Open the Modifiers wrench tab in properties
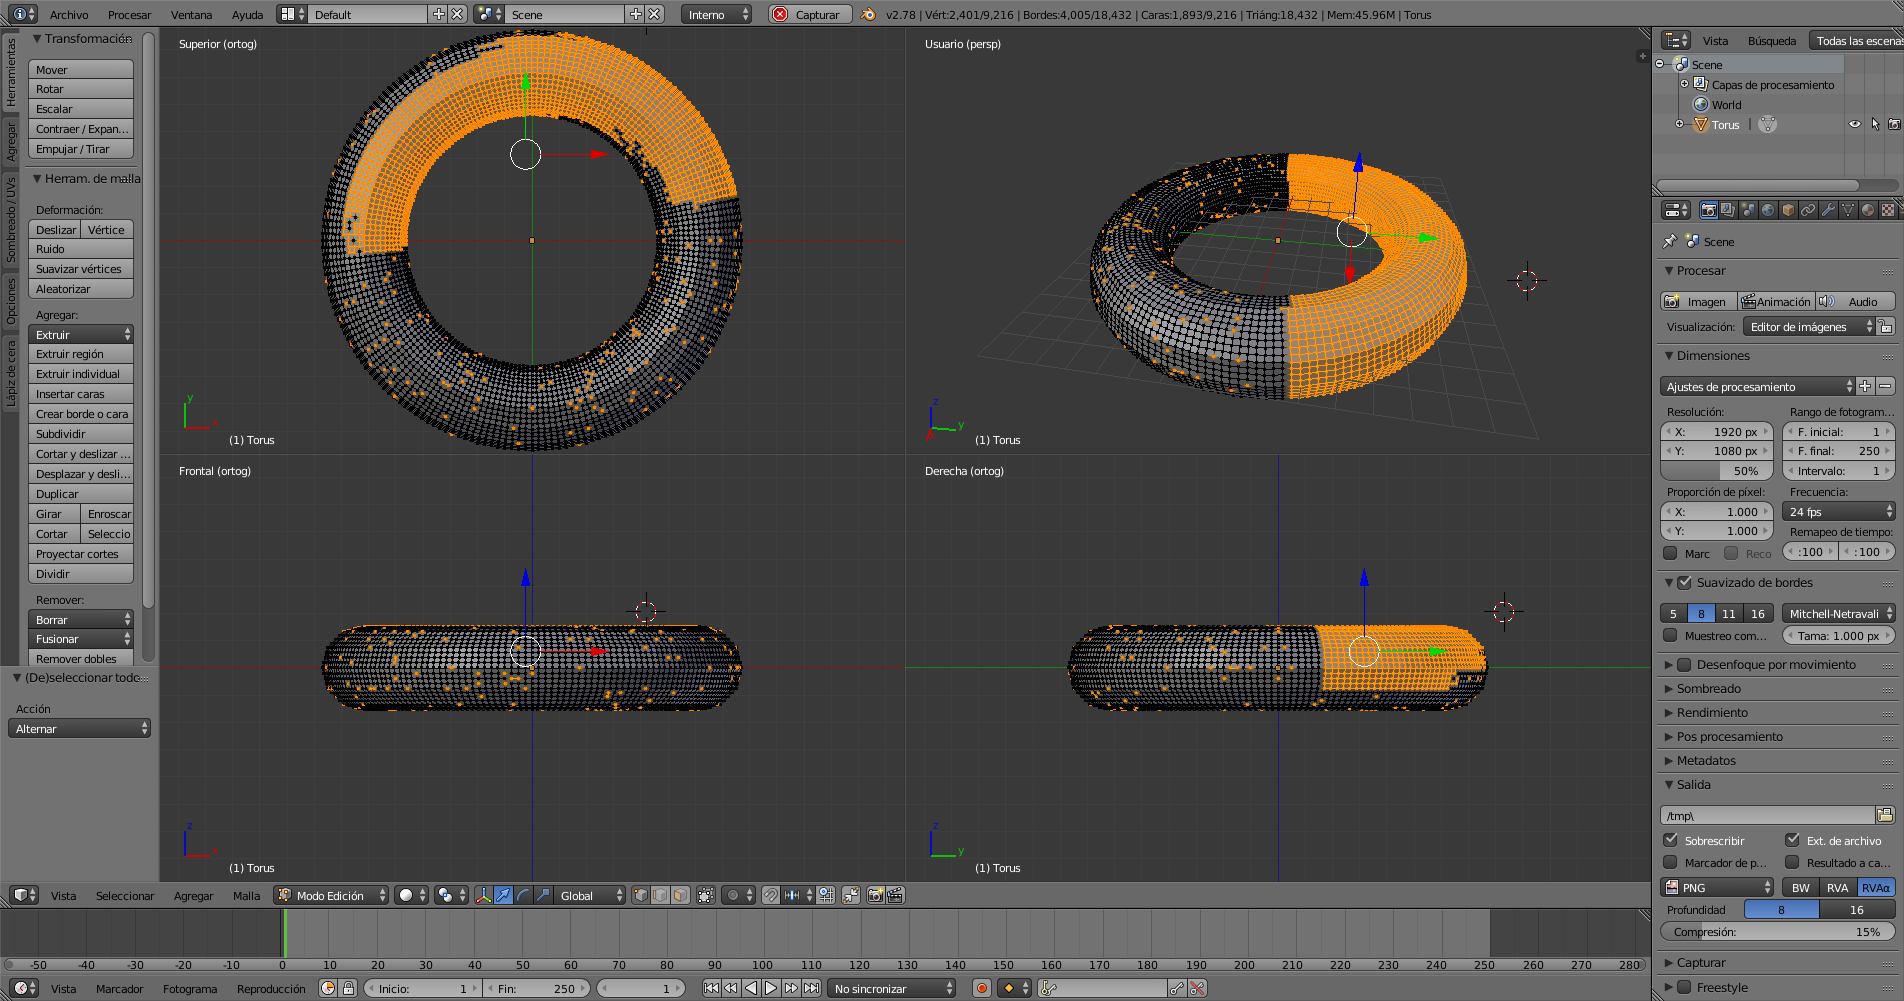 click(x=1828, y=210)
